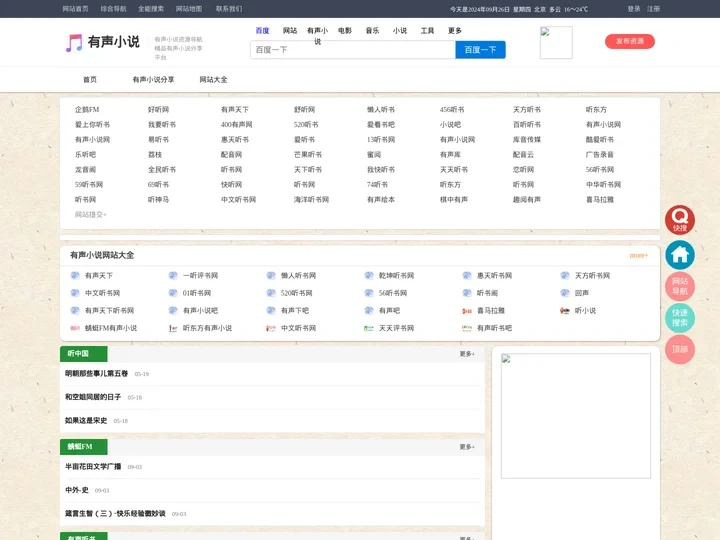The image size is (720, 540).
Task: Click the favicon beside 有声下吧
Action: (271, 310)
